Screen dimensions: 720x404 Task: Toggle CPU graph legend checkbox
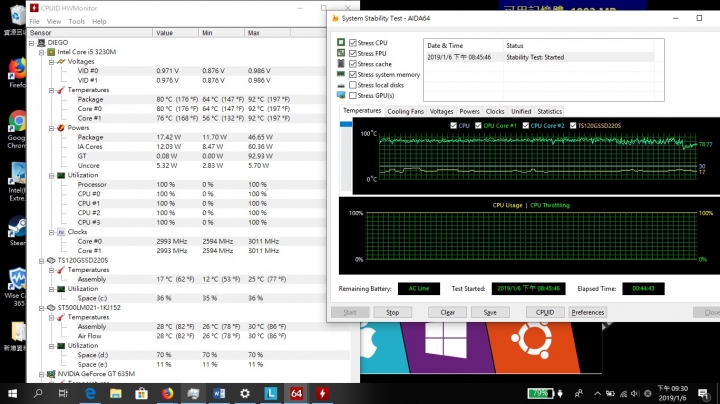pos(454,125)
